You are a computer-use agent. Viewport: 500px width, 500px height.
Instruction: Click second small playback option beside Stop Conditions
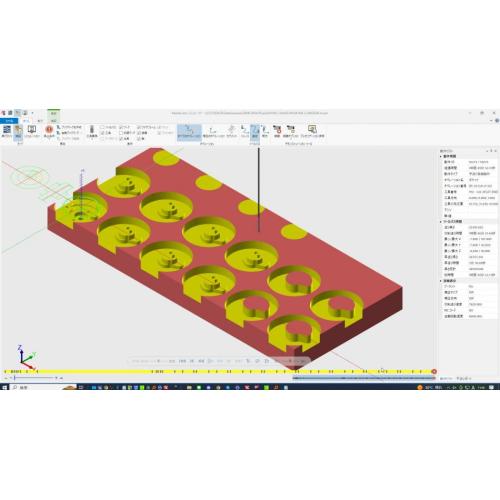click(68, 133)
